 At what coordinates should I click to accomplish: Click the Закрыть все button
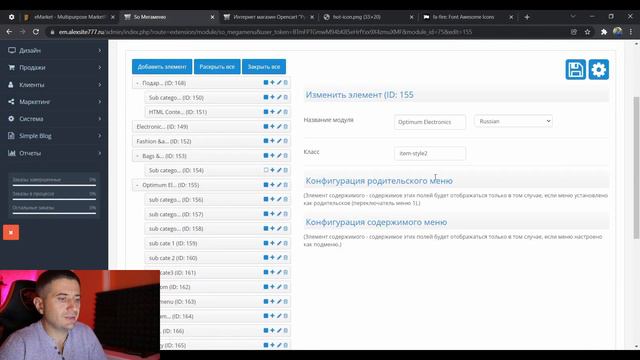[264, 67]
